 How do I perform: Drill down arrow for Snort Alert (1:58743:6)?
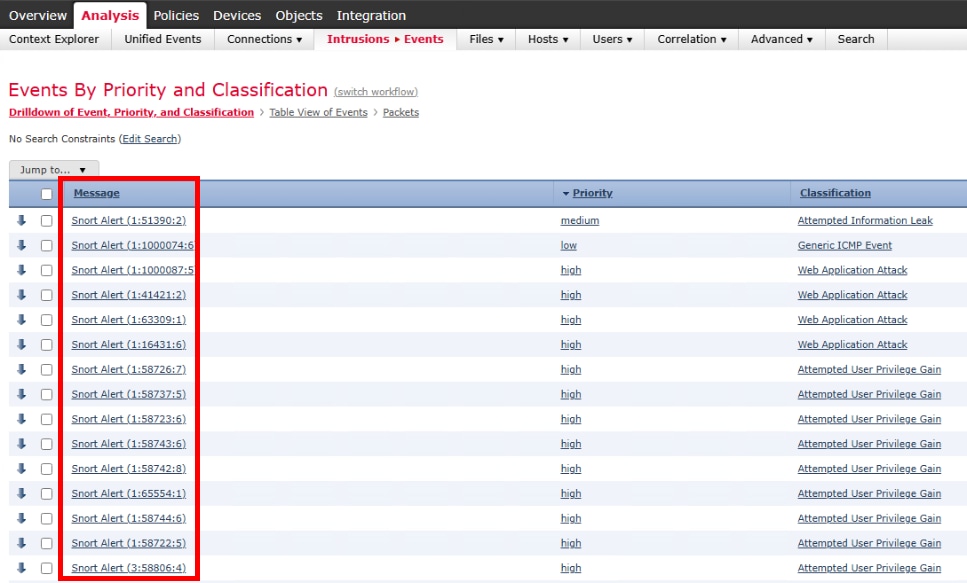22,444
